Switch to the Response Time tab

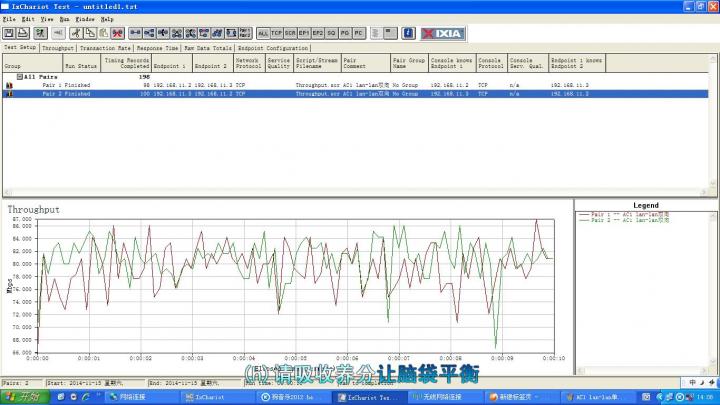tap(158, 48)
